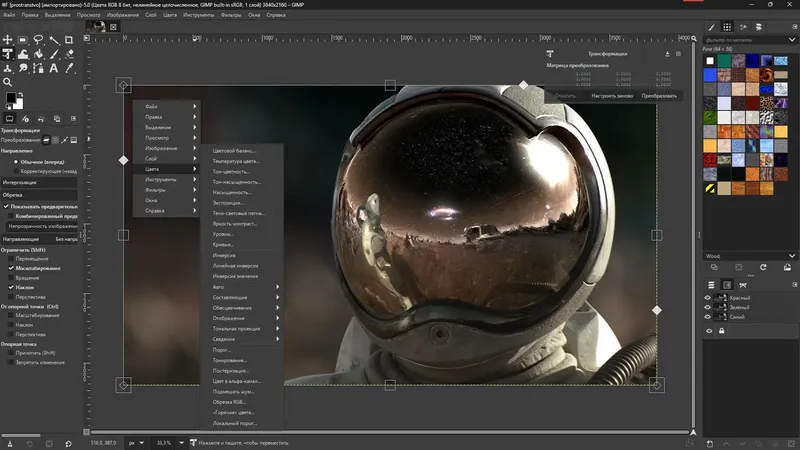Toggle visibility of Зелёный channel
800x450 pixels.
coord(708,307)
